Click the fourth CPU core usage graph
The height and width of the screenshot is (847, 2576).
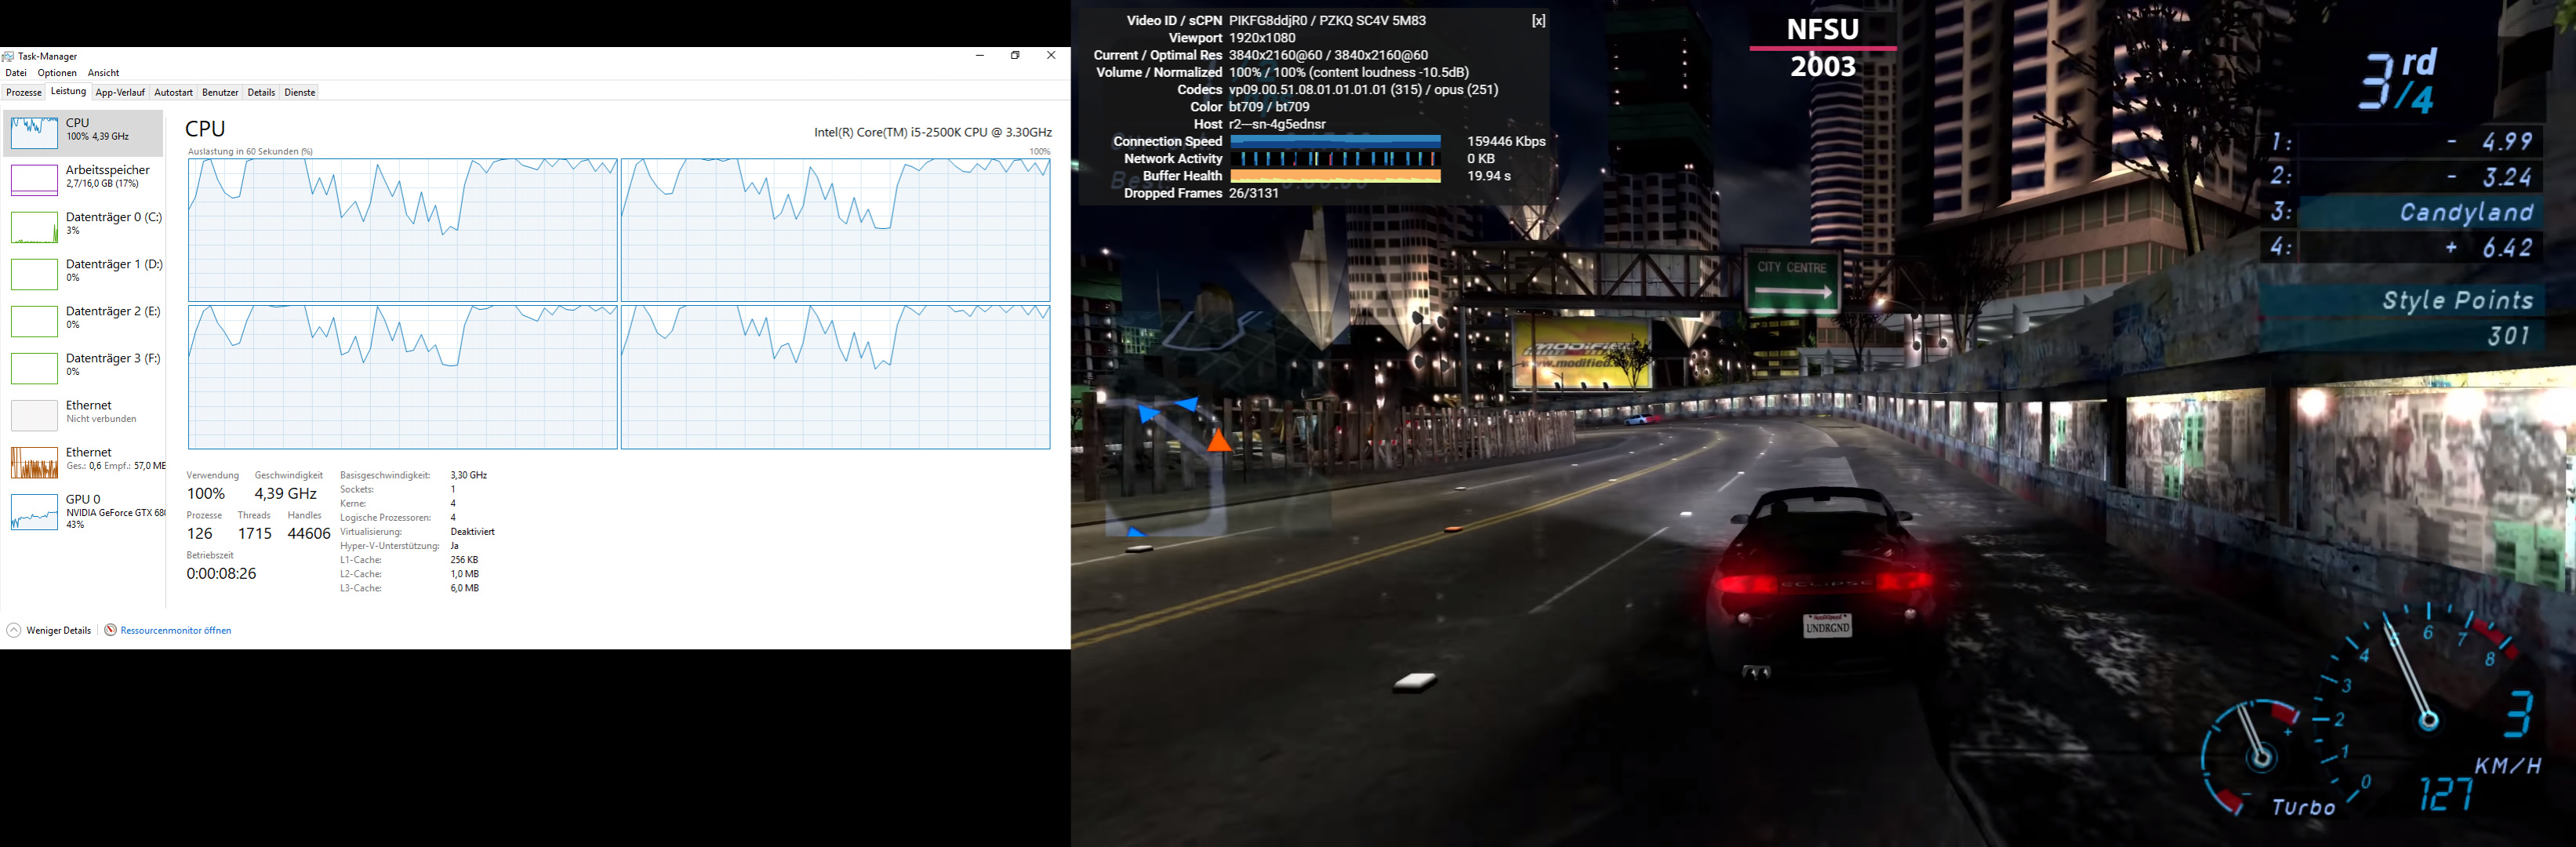pos(836,377)
